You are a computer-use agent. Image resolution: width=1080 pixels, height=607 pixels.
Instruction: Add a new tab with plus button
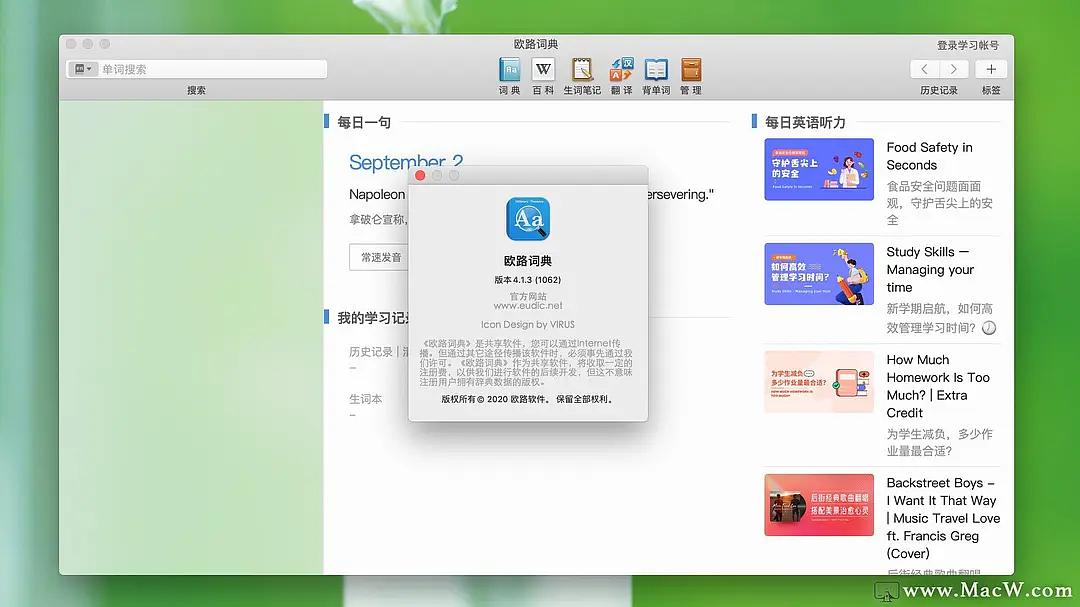coord(991,69)
